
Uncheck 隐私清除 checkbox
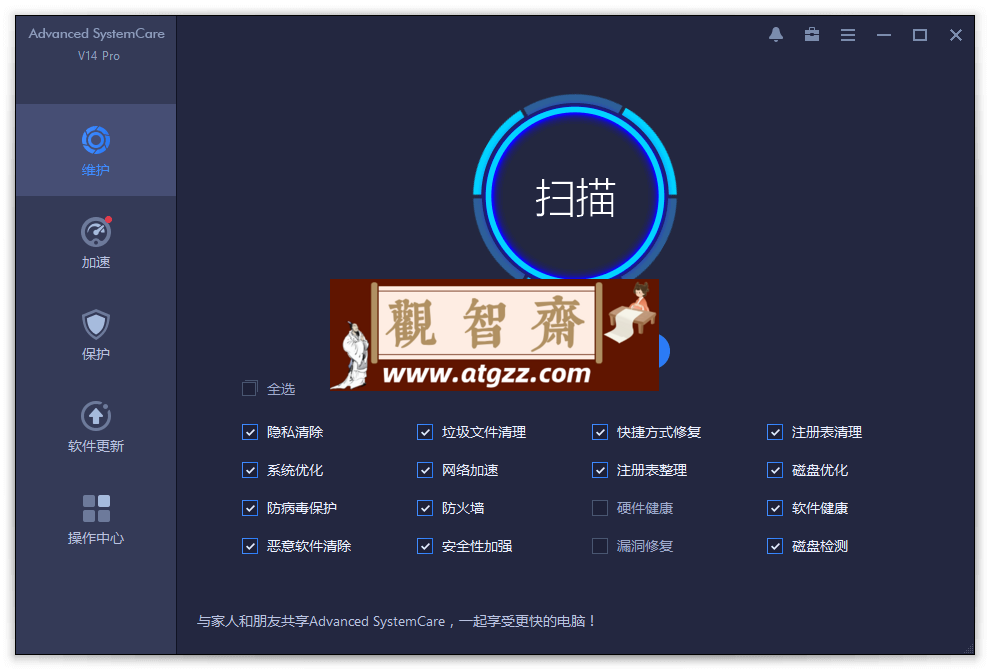tap(250, 432)
